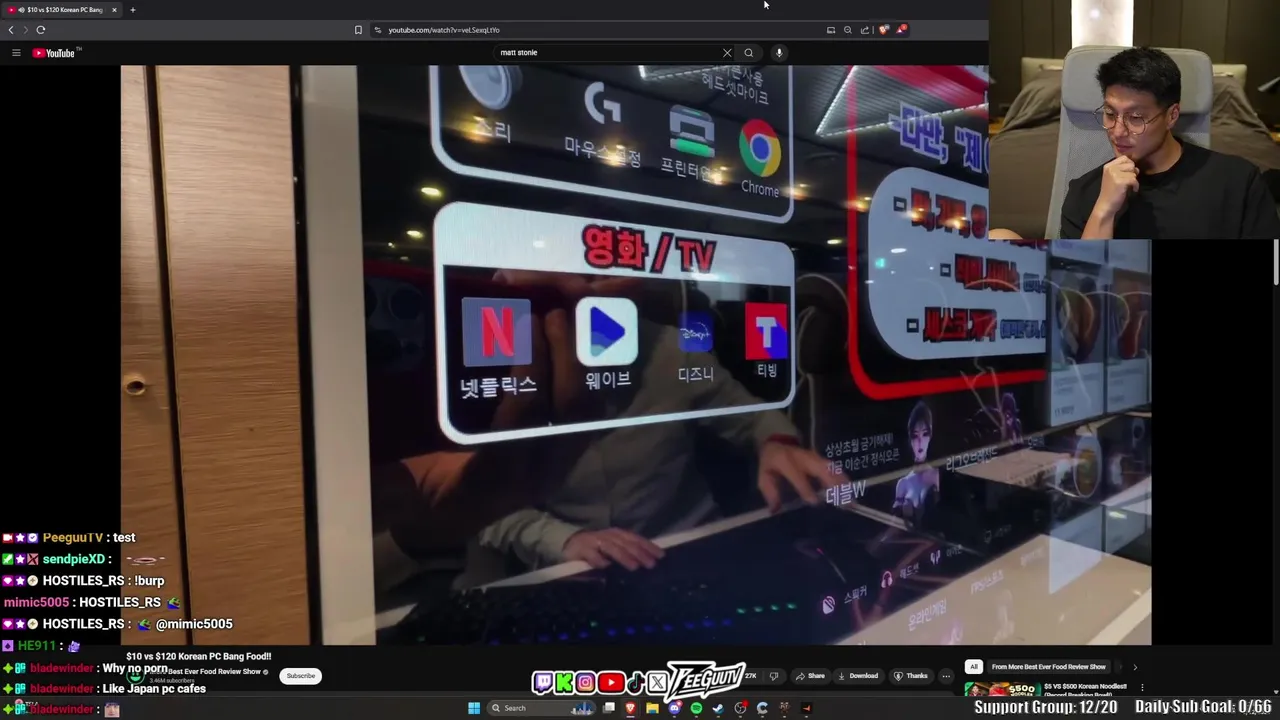Open the Brave Shields lion icon
Screen dimensions: 1280x720
883,30
